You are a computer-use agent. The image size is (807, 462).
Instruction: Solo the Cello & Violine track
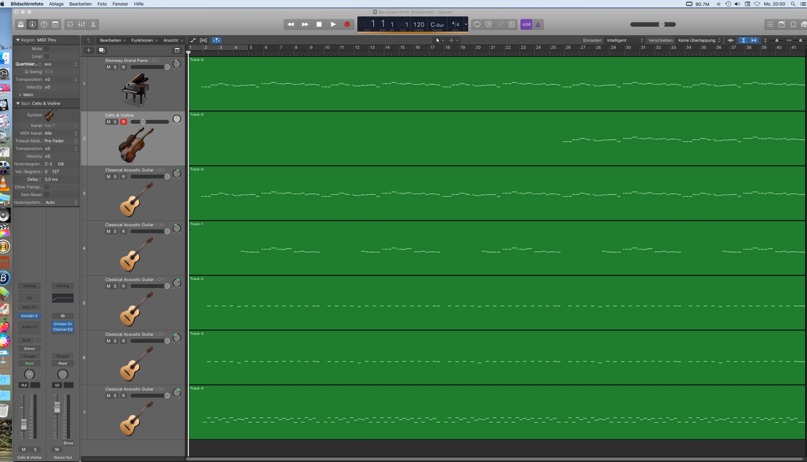pos(115,122)
